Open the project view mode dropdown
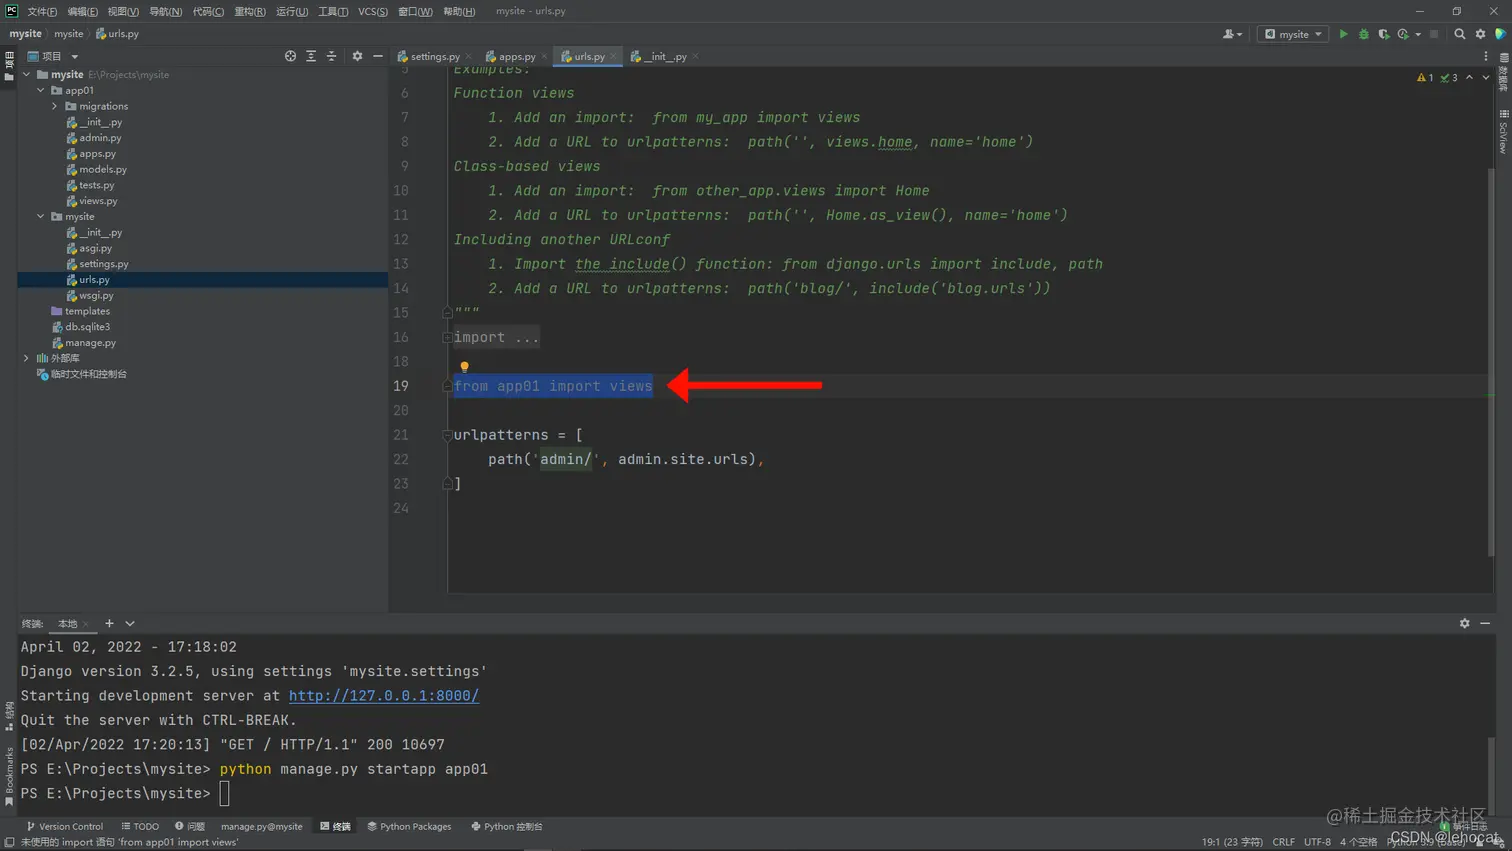Screen dimensions: 1512x851 pos(74,56)
